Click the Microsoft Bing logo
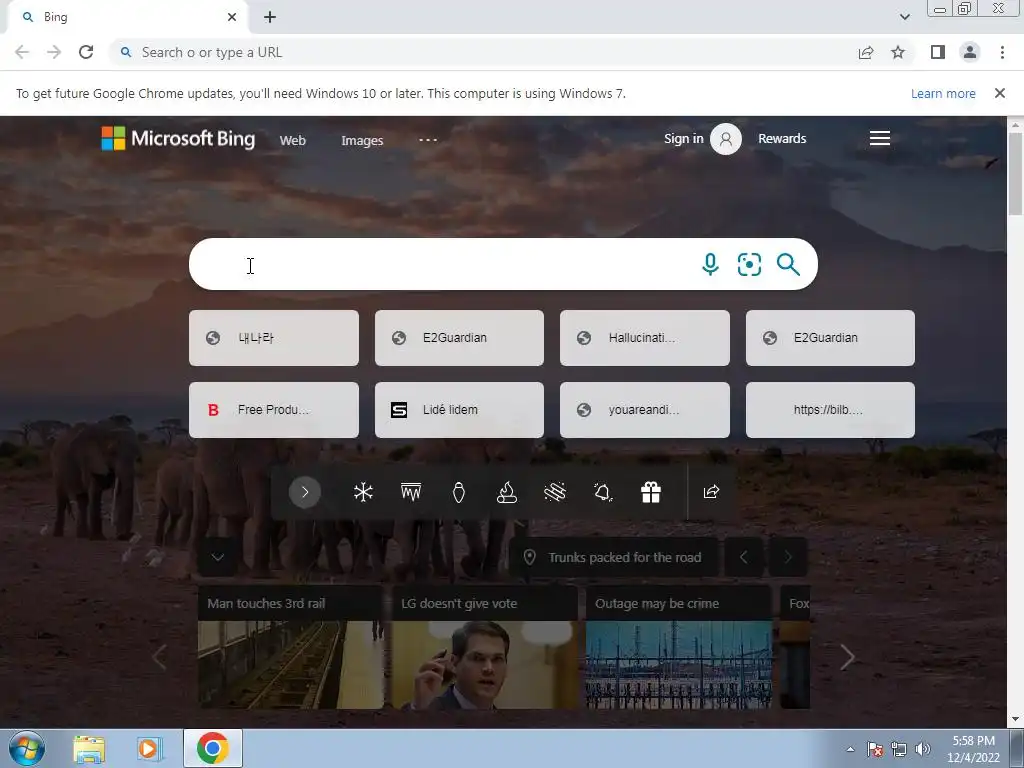1024x768 pixels. pos(178,138)
